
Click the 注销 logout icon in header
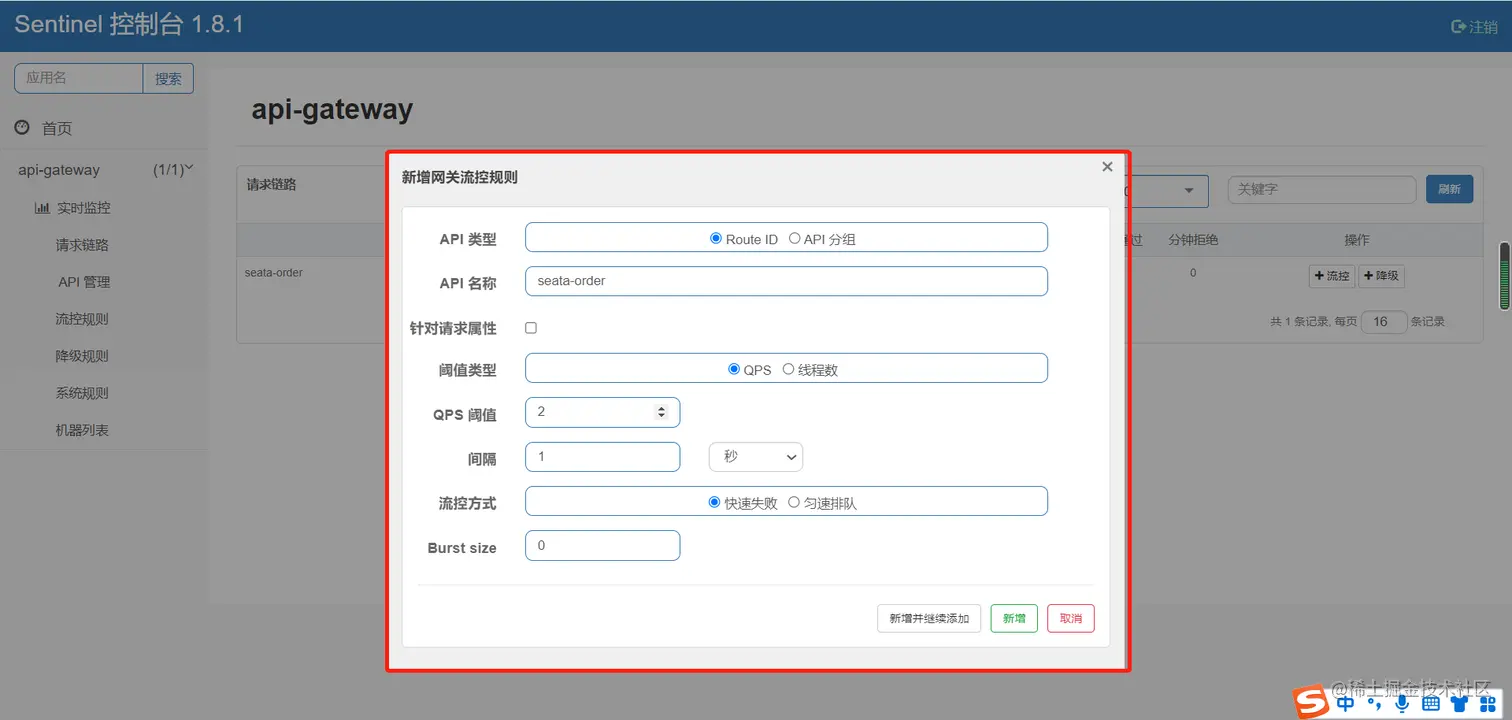point(1458,27)
